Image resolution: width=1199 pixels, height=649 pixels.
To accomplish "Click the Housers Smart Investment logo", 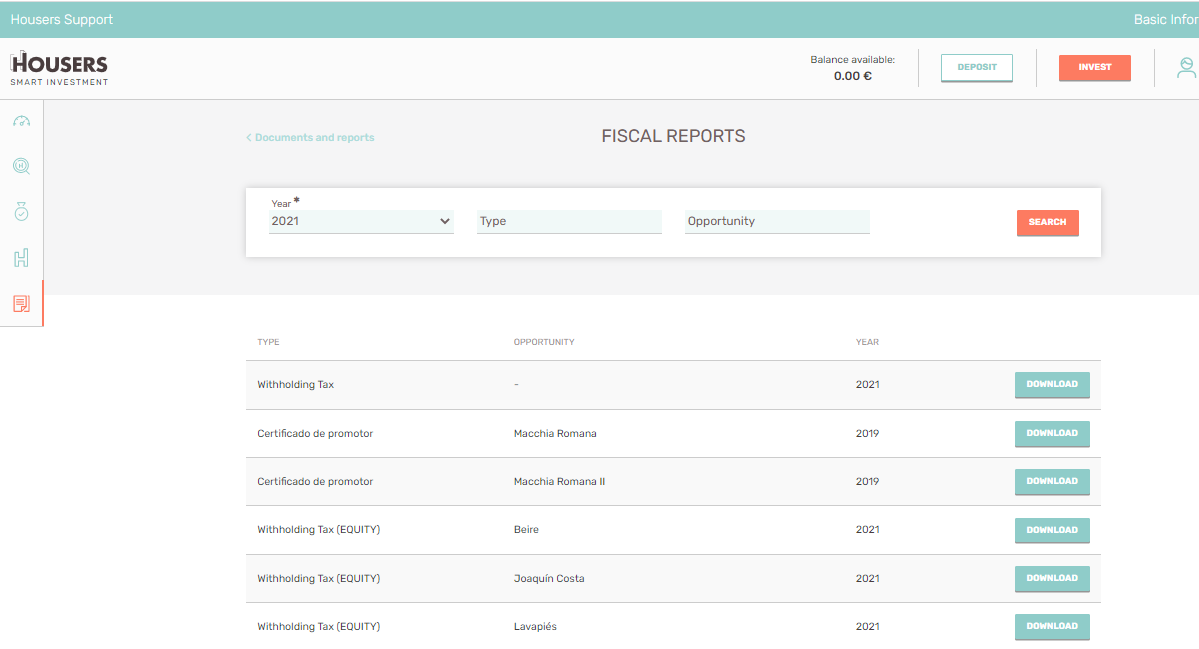I will click(59, 69).
